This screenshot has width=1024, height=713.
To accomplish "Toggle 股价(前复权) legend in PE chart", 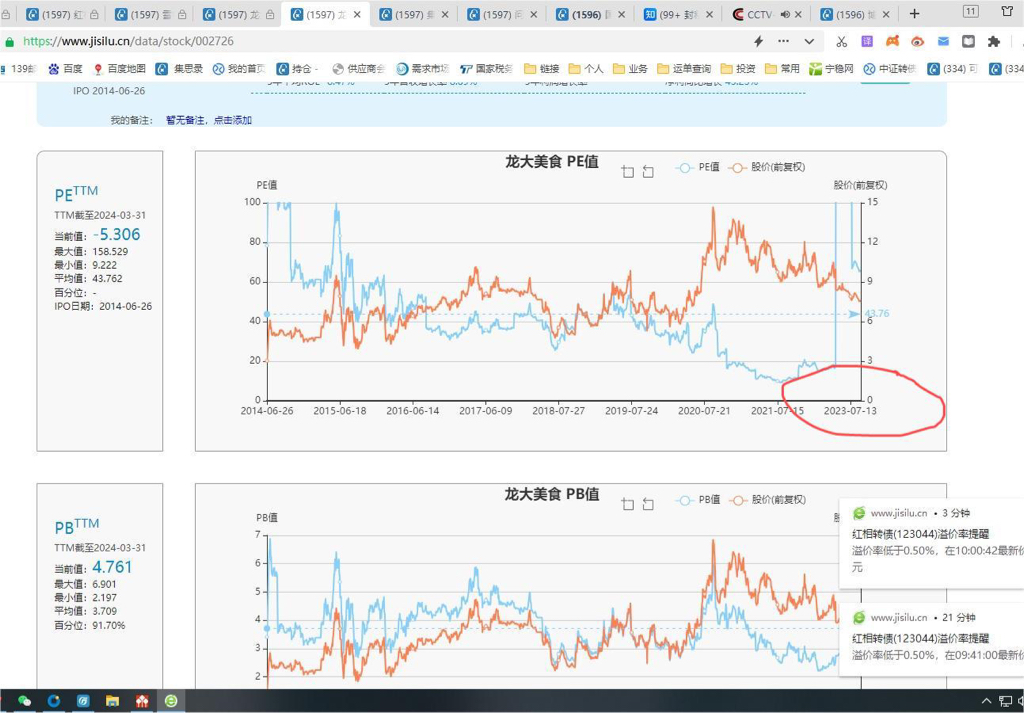I will tap(767, 167).
